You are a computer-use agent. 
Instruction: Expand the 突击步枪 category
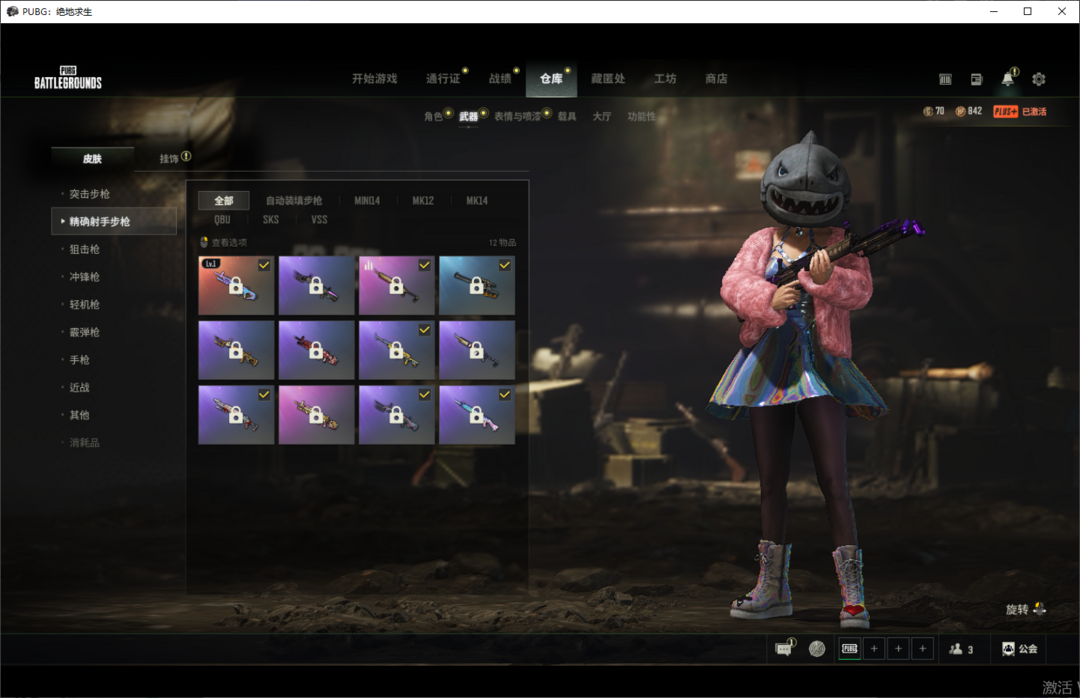(x=90, y=194)
